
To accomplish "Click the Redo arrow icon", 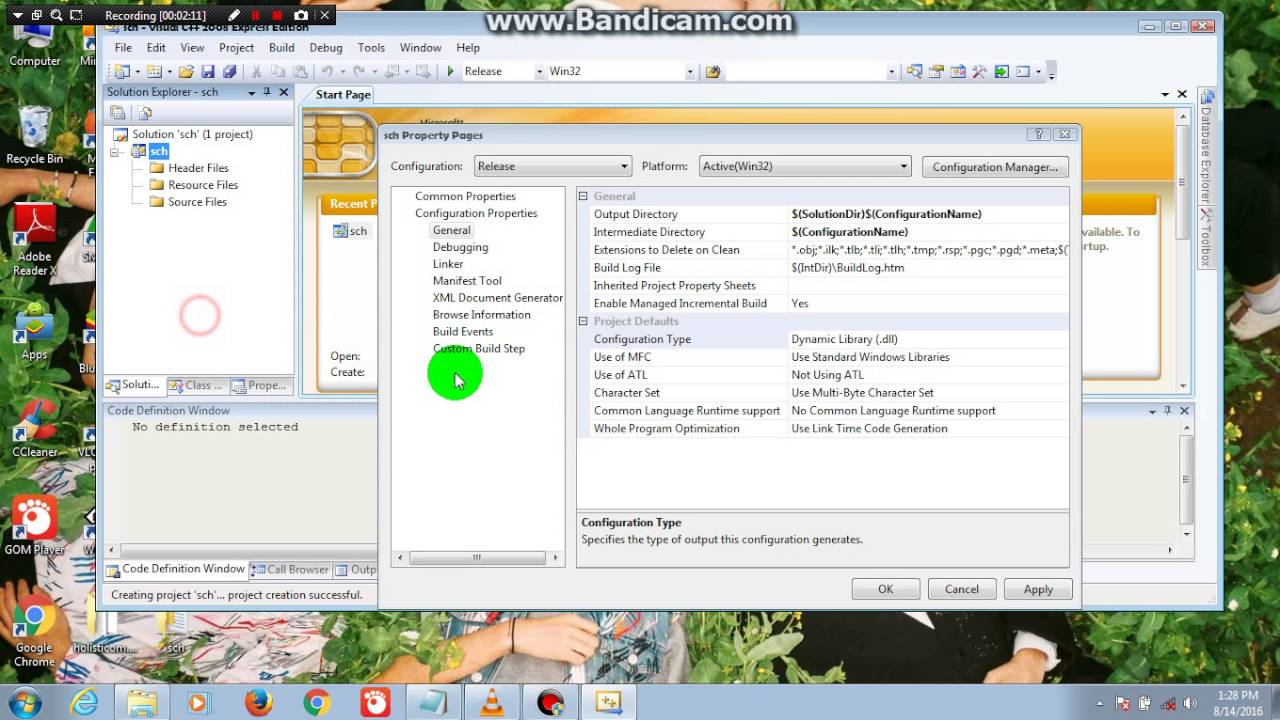I will 358,71.
